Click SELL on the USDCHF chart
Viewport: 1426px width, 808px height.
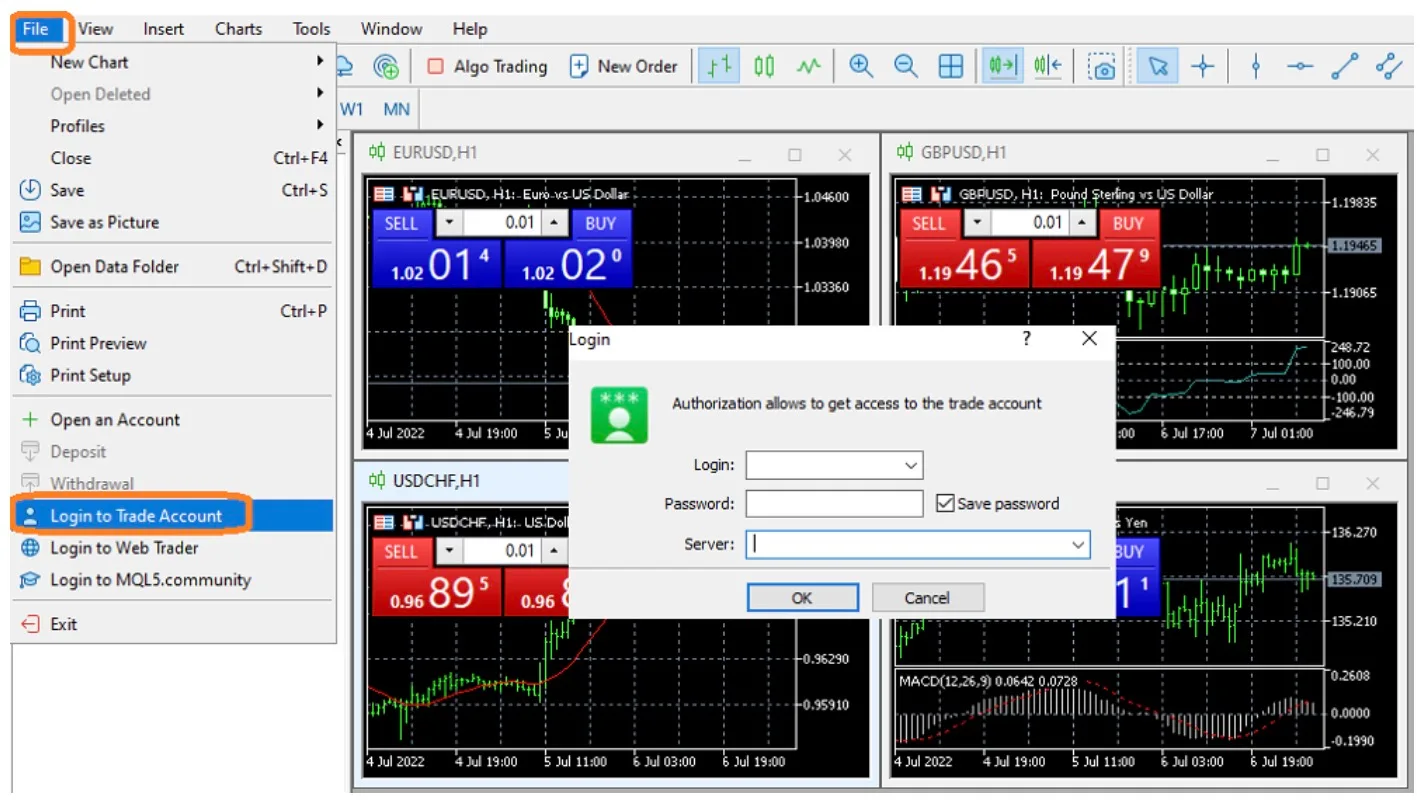point(401,551)
